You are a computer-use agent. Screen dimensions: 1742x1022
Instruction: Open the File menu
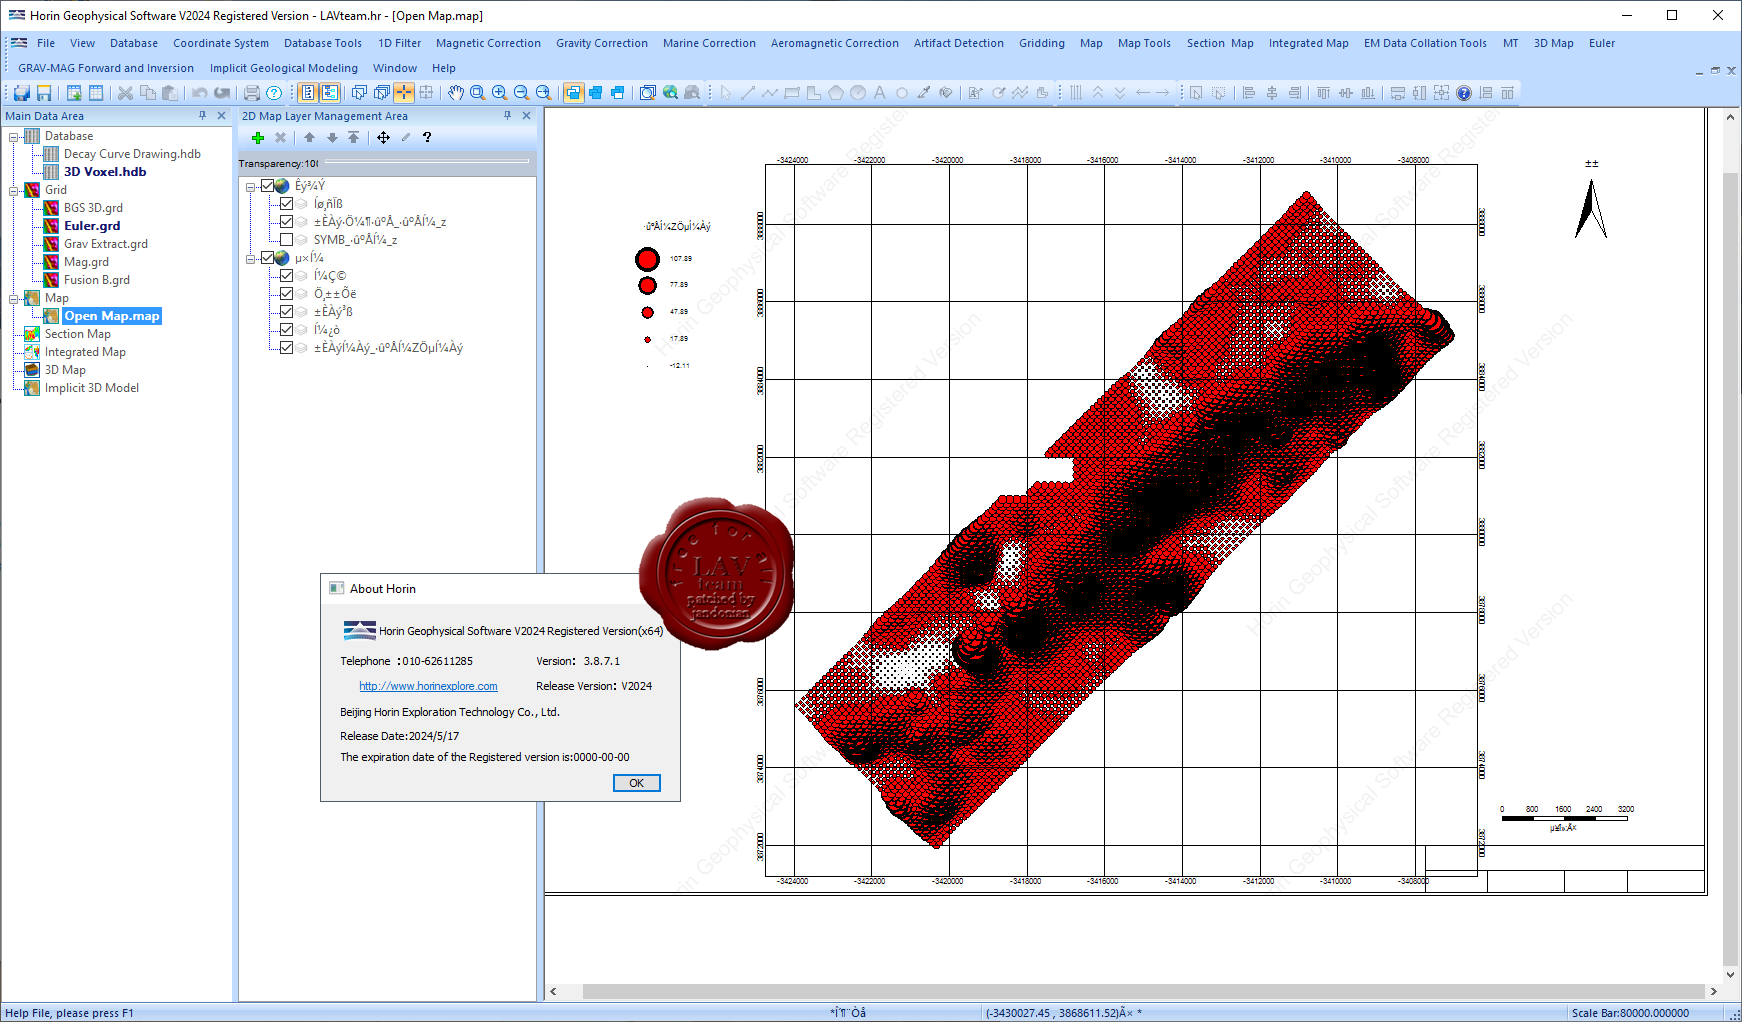[46, 43]
